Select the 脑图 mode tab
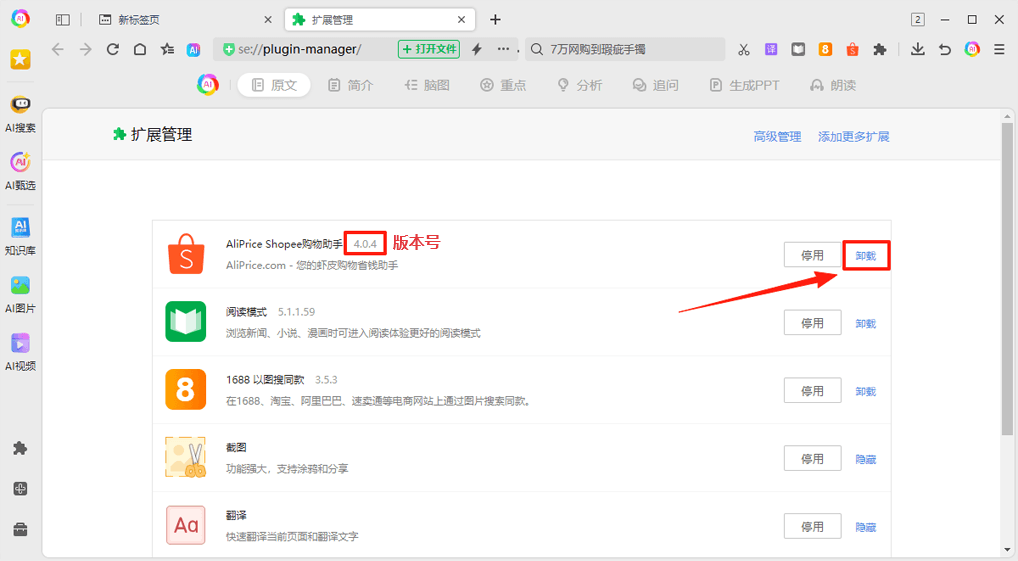This screenshot has height=561, width=1018. [427, 85]
